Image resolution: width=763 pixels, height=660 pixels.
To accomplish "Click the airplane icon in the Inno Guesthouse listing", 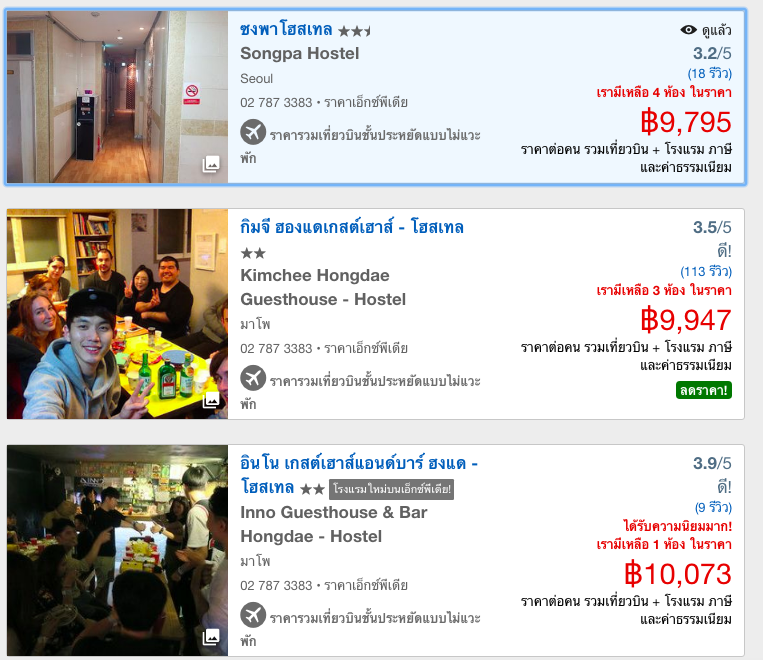I will pyautogui.click(x=253, y=615).
